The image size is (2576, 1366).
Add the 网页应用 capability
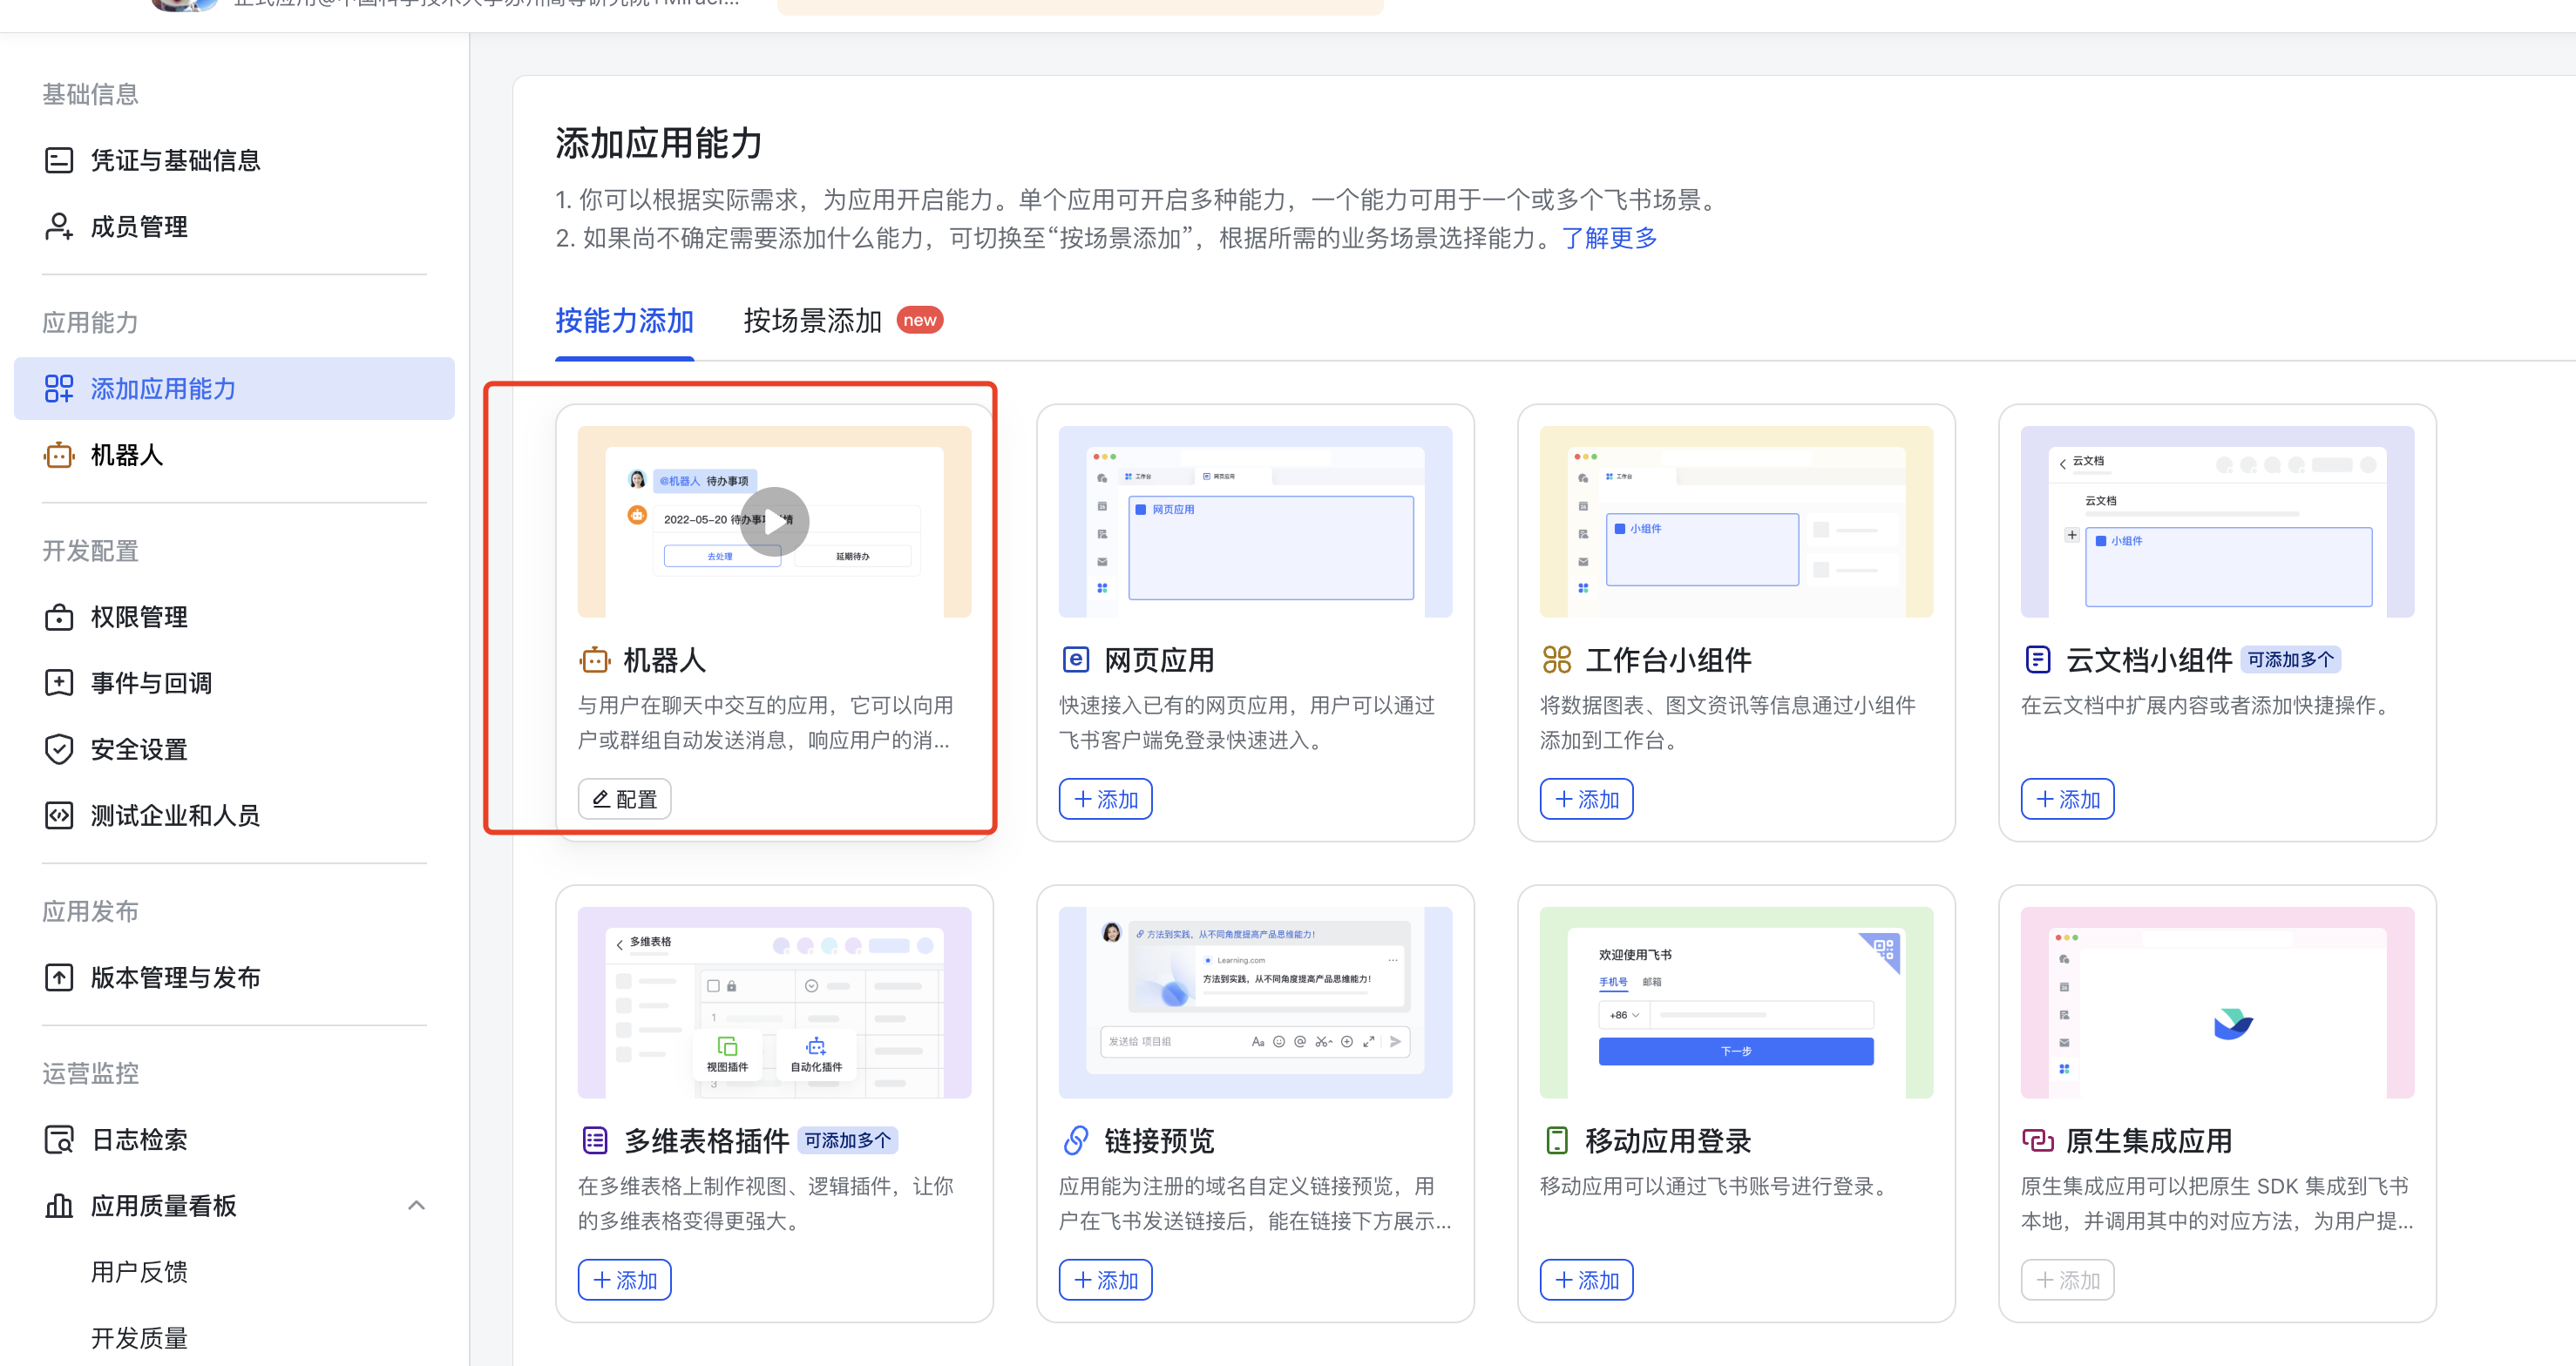[x=1105, y=799]
